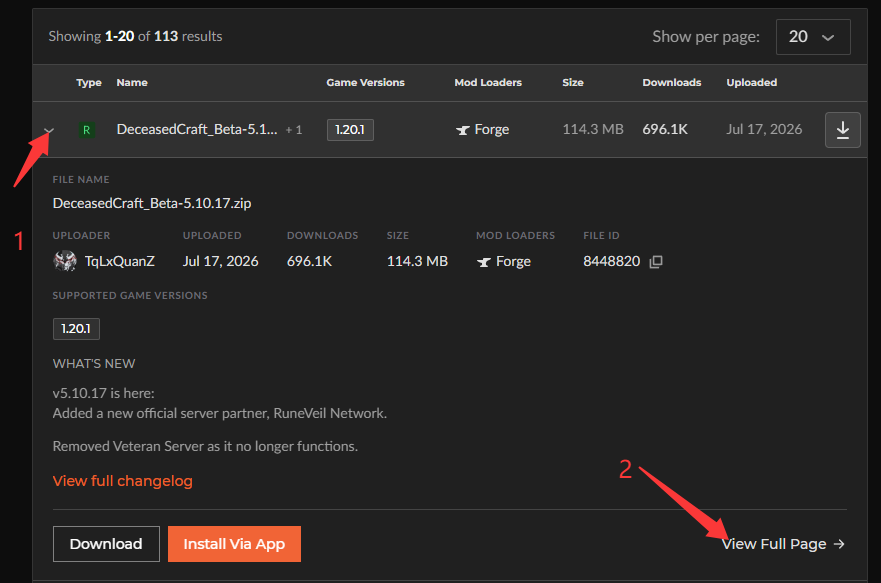Screen dimensions: 881x583
Task: Collapse the DeceasedCraft file row chevron
Action: 49,130
